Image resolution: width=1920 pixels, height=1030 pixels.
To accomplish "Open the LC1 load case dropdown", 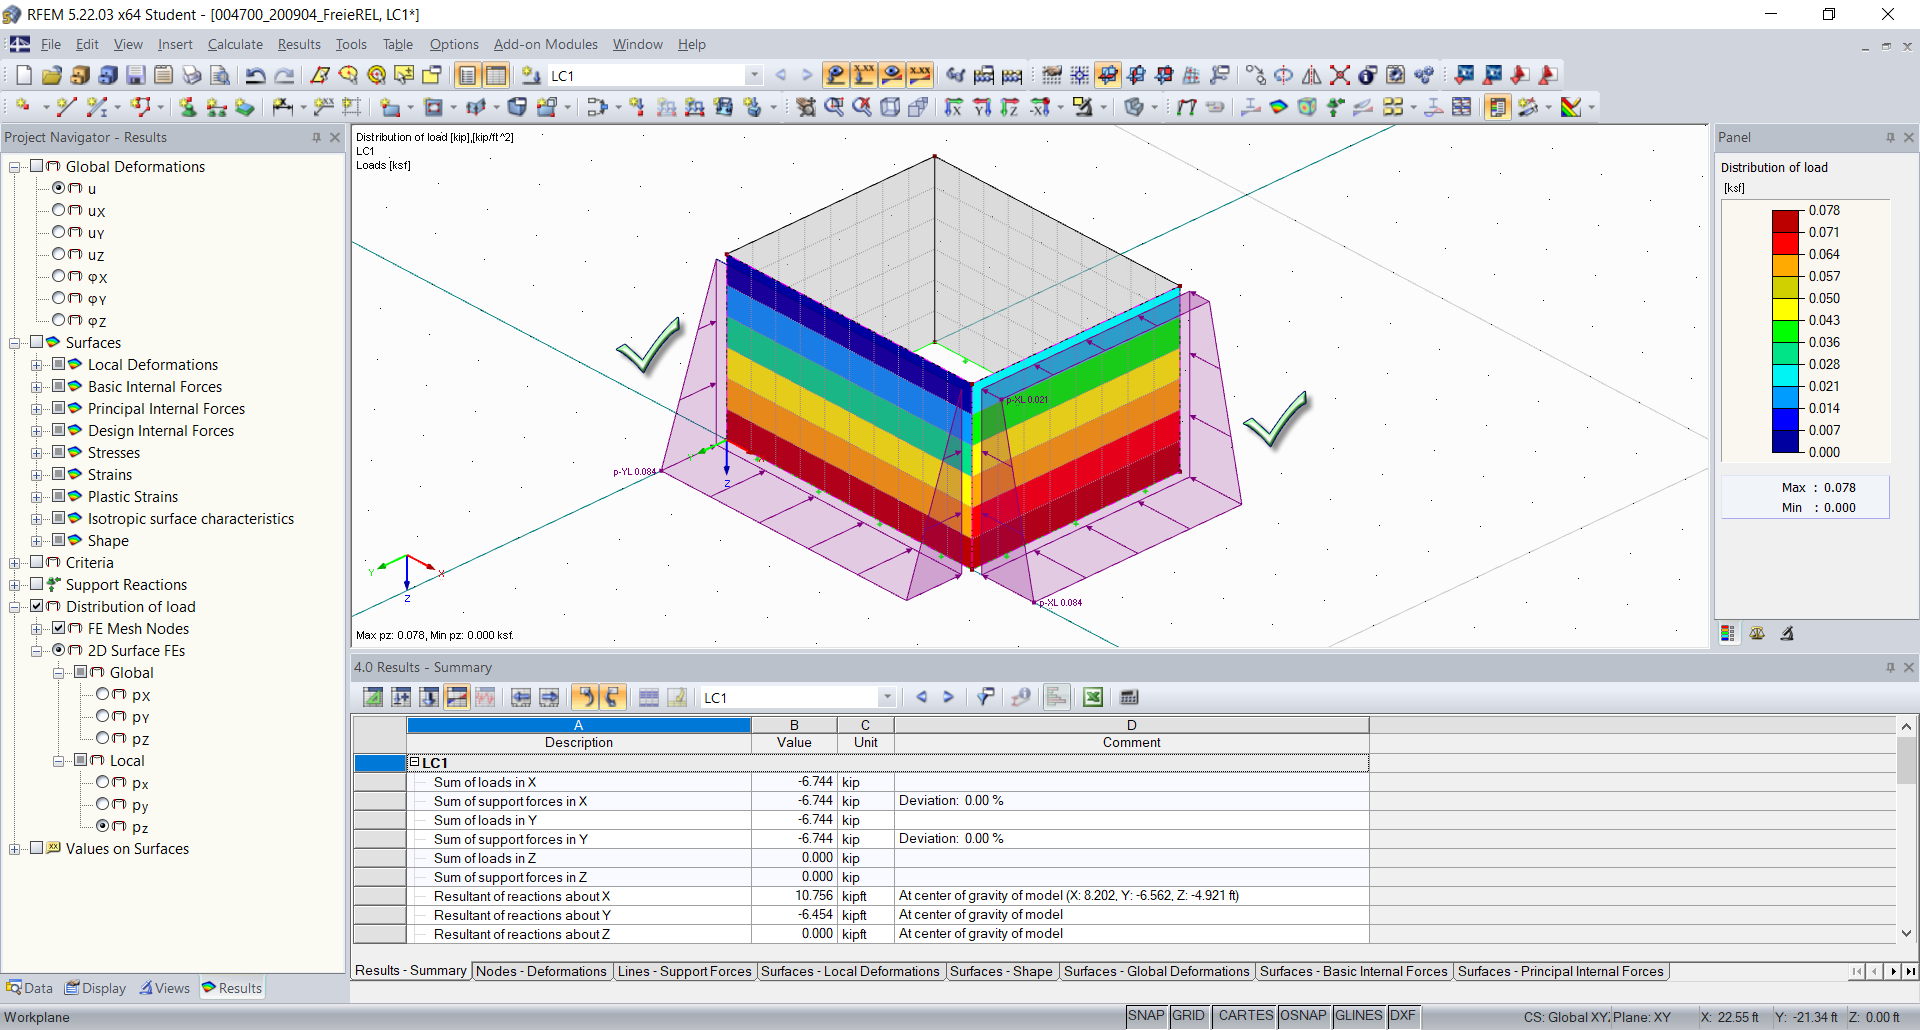I will tap(753, 75).
